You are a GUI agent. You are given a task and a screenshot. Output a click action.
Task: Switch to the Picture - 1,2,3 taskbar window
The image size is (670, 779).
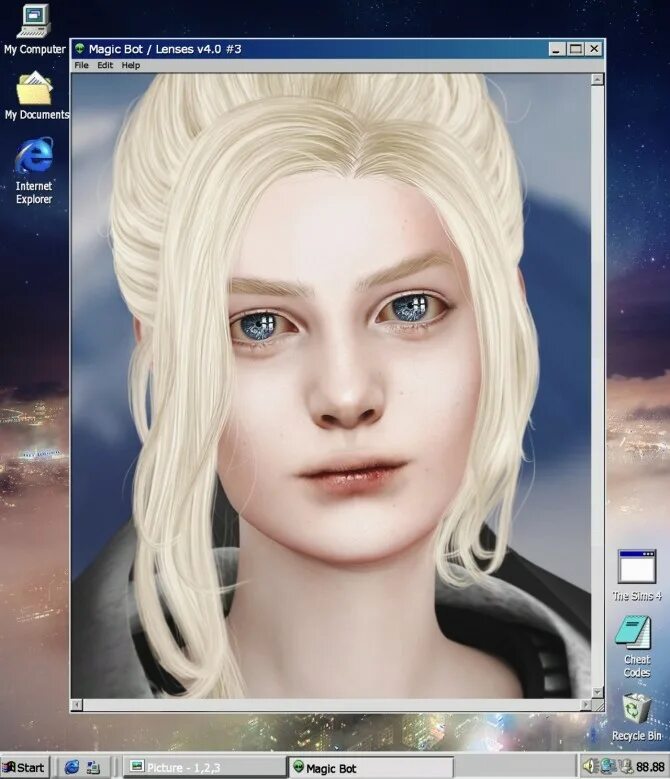tap(204, 768)
